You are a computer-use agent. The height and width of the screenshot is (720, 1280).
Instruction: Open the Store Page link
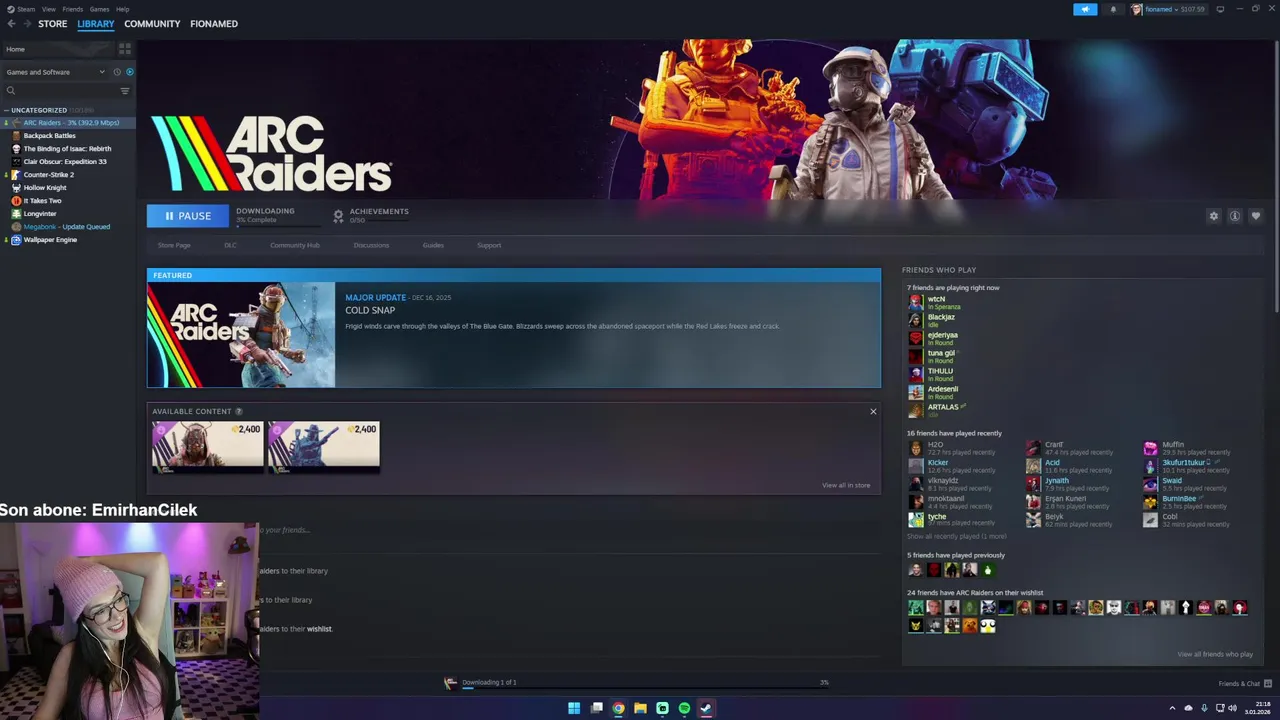(x=174, y=245)
